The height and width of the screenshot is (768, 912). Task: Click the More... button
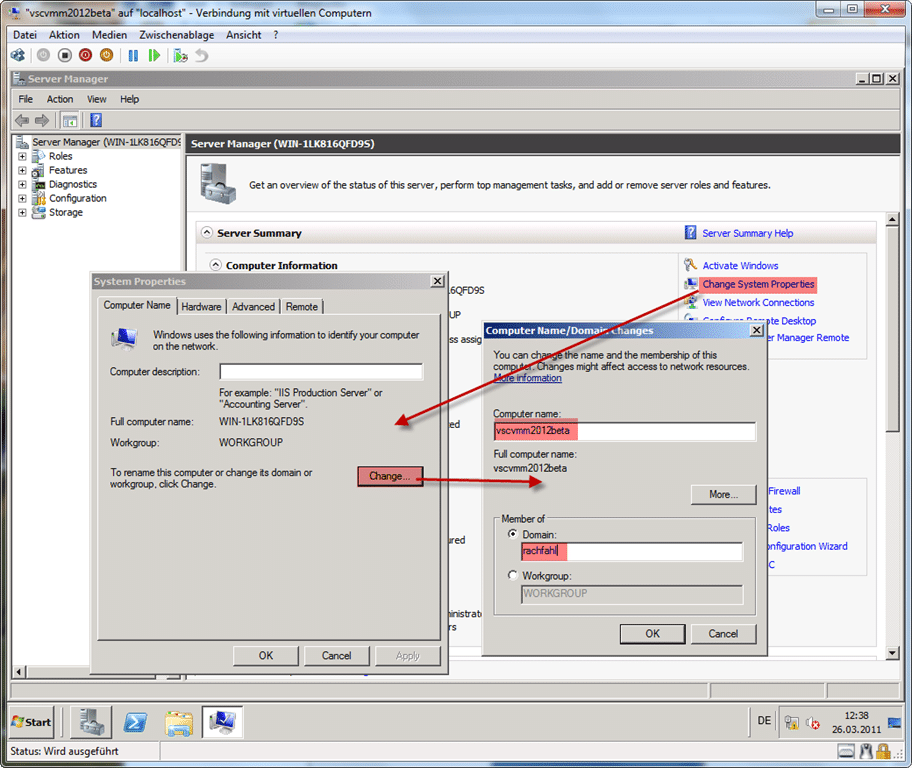pos(724,494)
